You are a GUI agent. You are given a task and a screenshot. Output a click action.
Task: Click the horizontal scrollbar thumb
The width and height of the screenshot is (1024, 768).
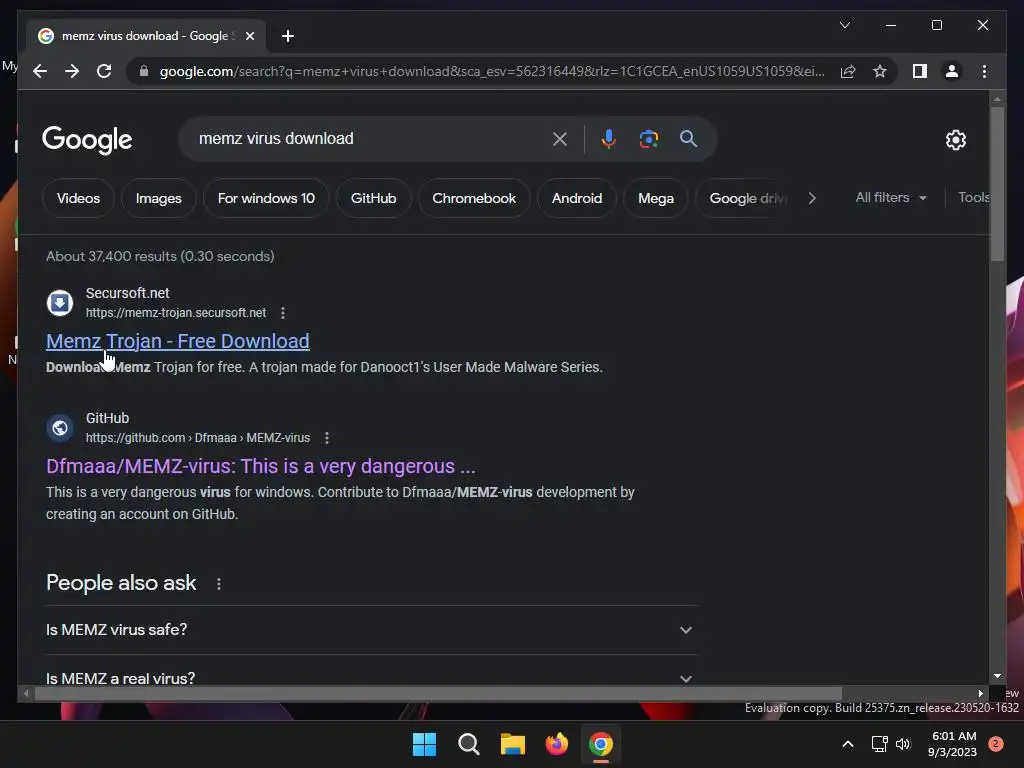(x=438, y=693)
